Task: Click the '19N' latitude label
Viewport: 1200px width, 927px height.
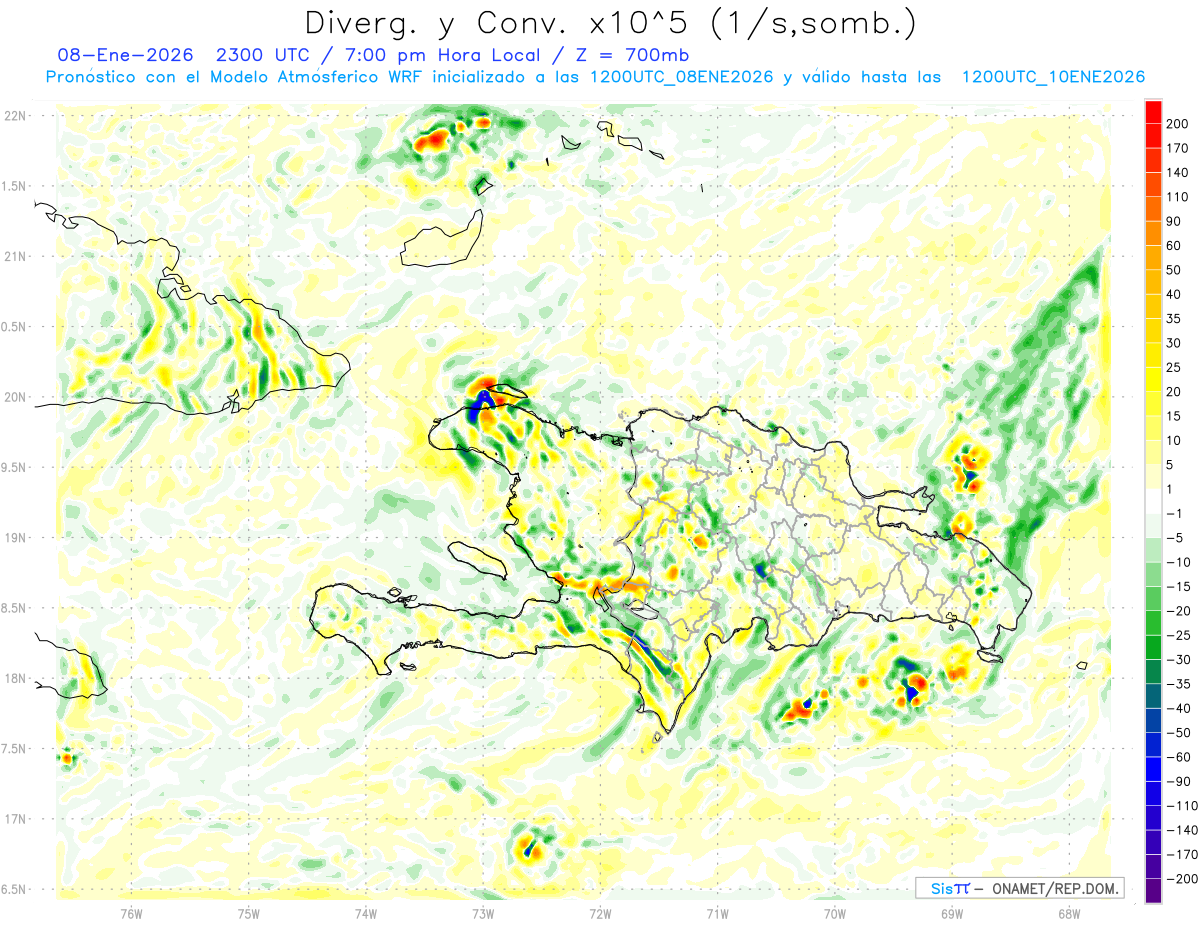Action: click(15, 538)
